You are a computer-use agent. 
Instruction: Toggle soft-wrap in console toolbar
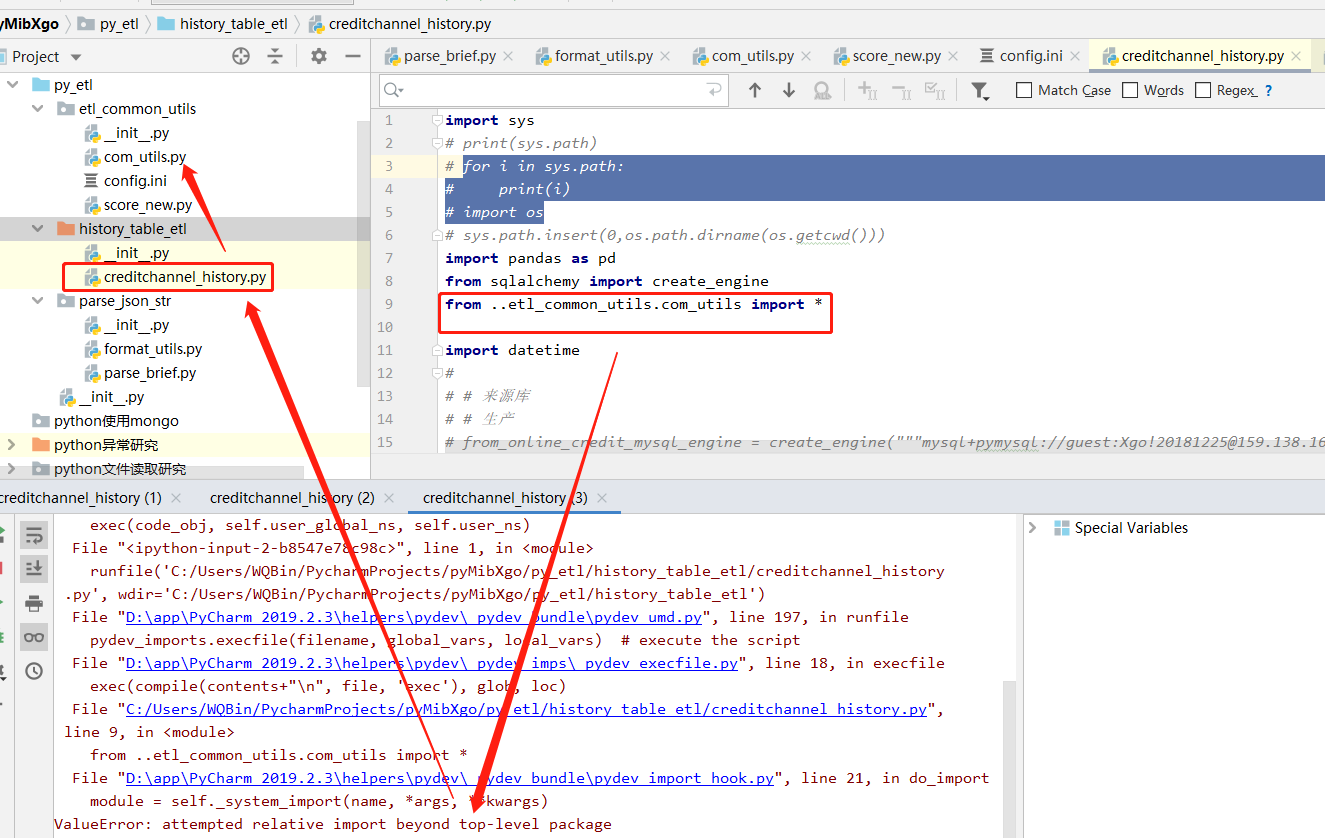pos(34,536)
